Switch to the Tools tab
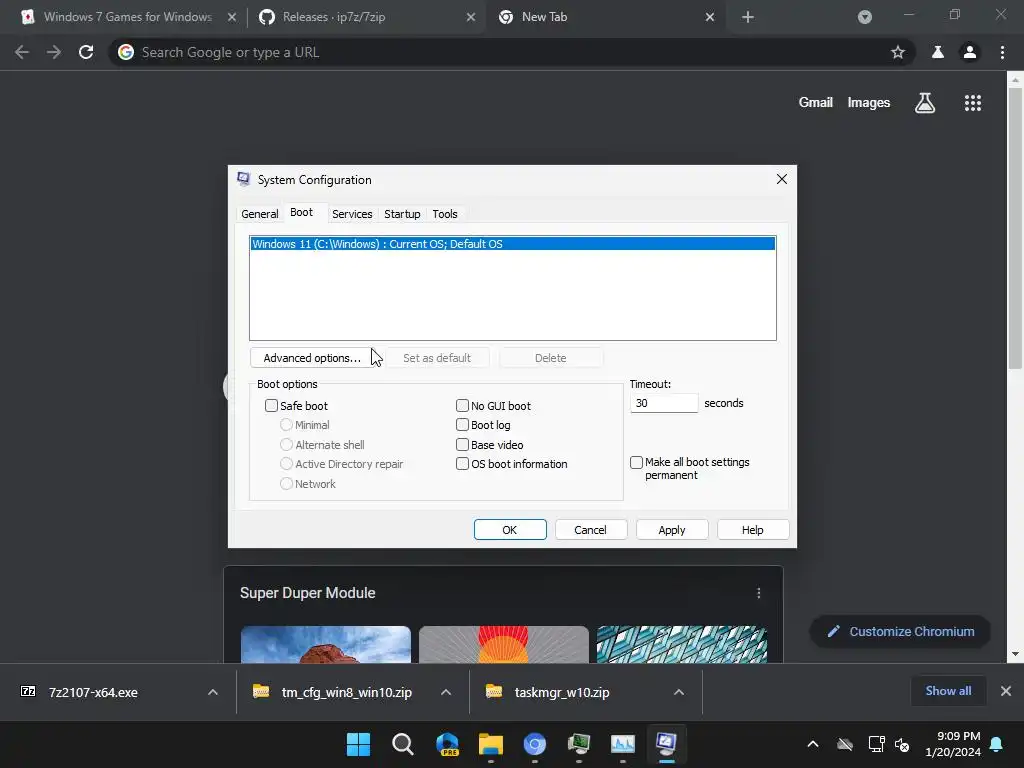 pos(445,214)
